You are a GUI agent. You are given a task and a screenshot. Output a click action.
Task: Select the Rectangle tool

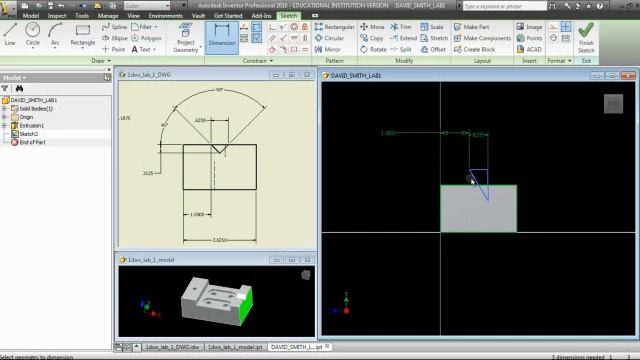82,34
